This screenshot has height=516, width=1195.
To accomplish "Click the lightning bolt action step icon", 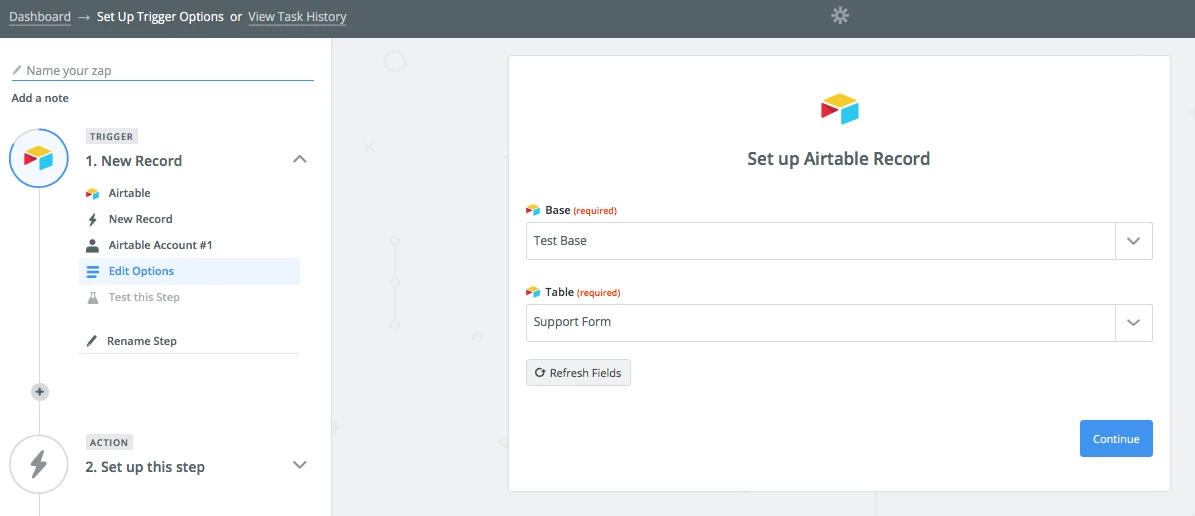I will (38, 464).
